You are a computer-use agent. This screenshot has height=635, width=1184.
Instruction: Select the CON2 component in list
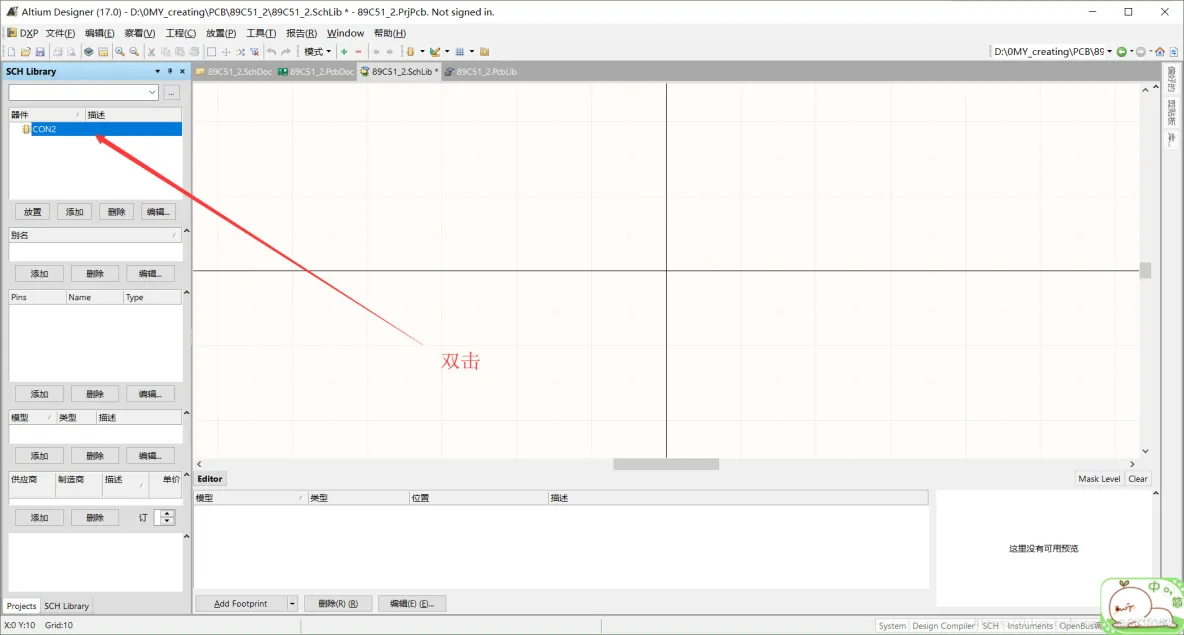tap(95, 129)
